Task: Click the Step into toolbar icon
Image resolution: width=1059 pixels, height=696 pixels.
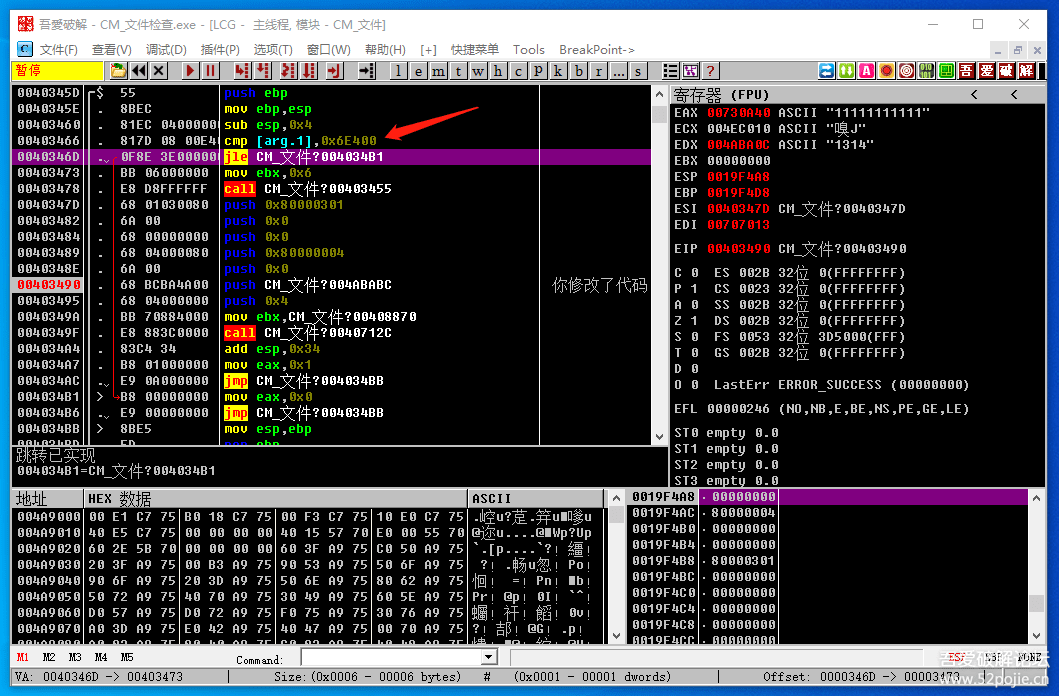Action: pyautogui.click(x=241, y=71)
